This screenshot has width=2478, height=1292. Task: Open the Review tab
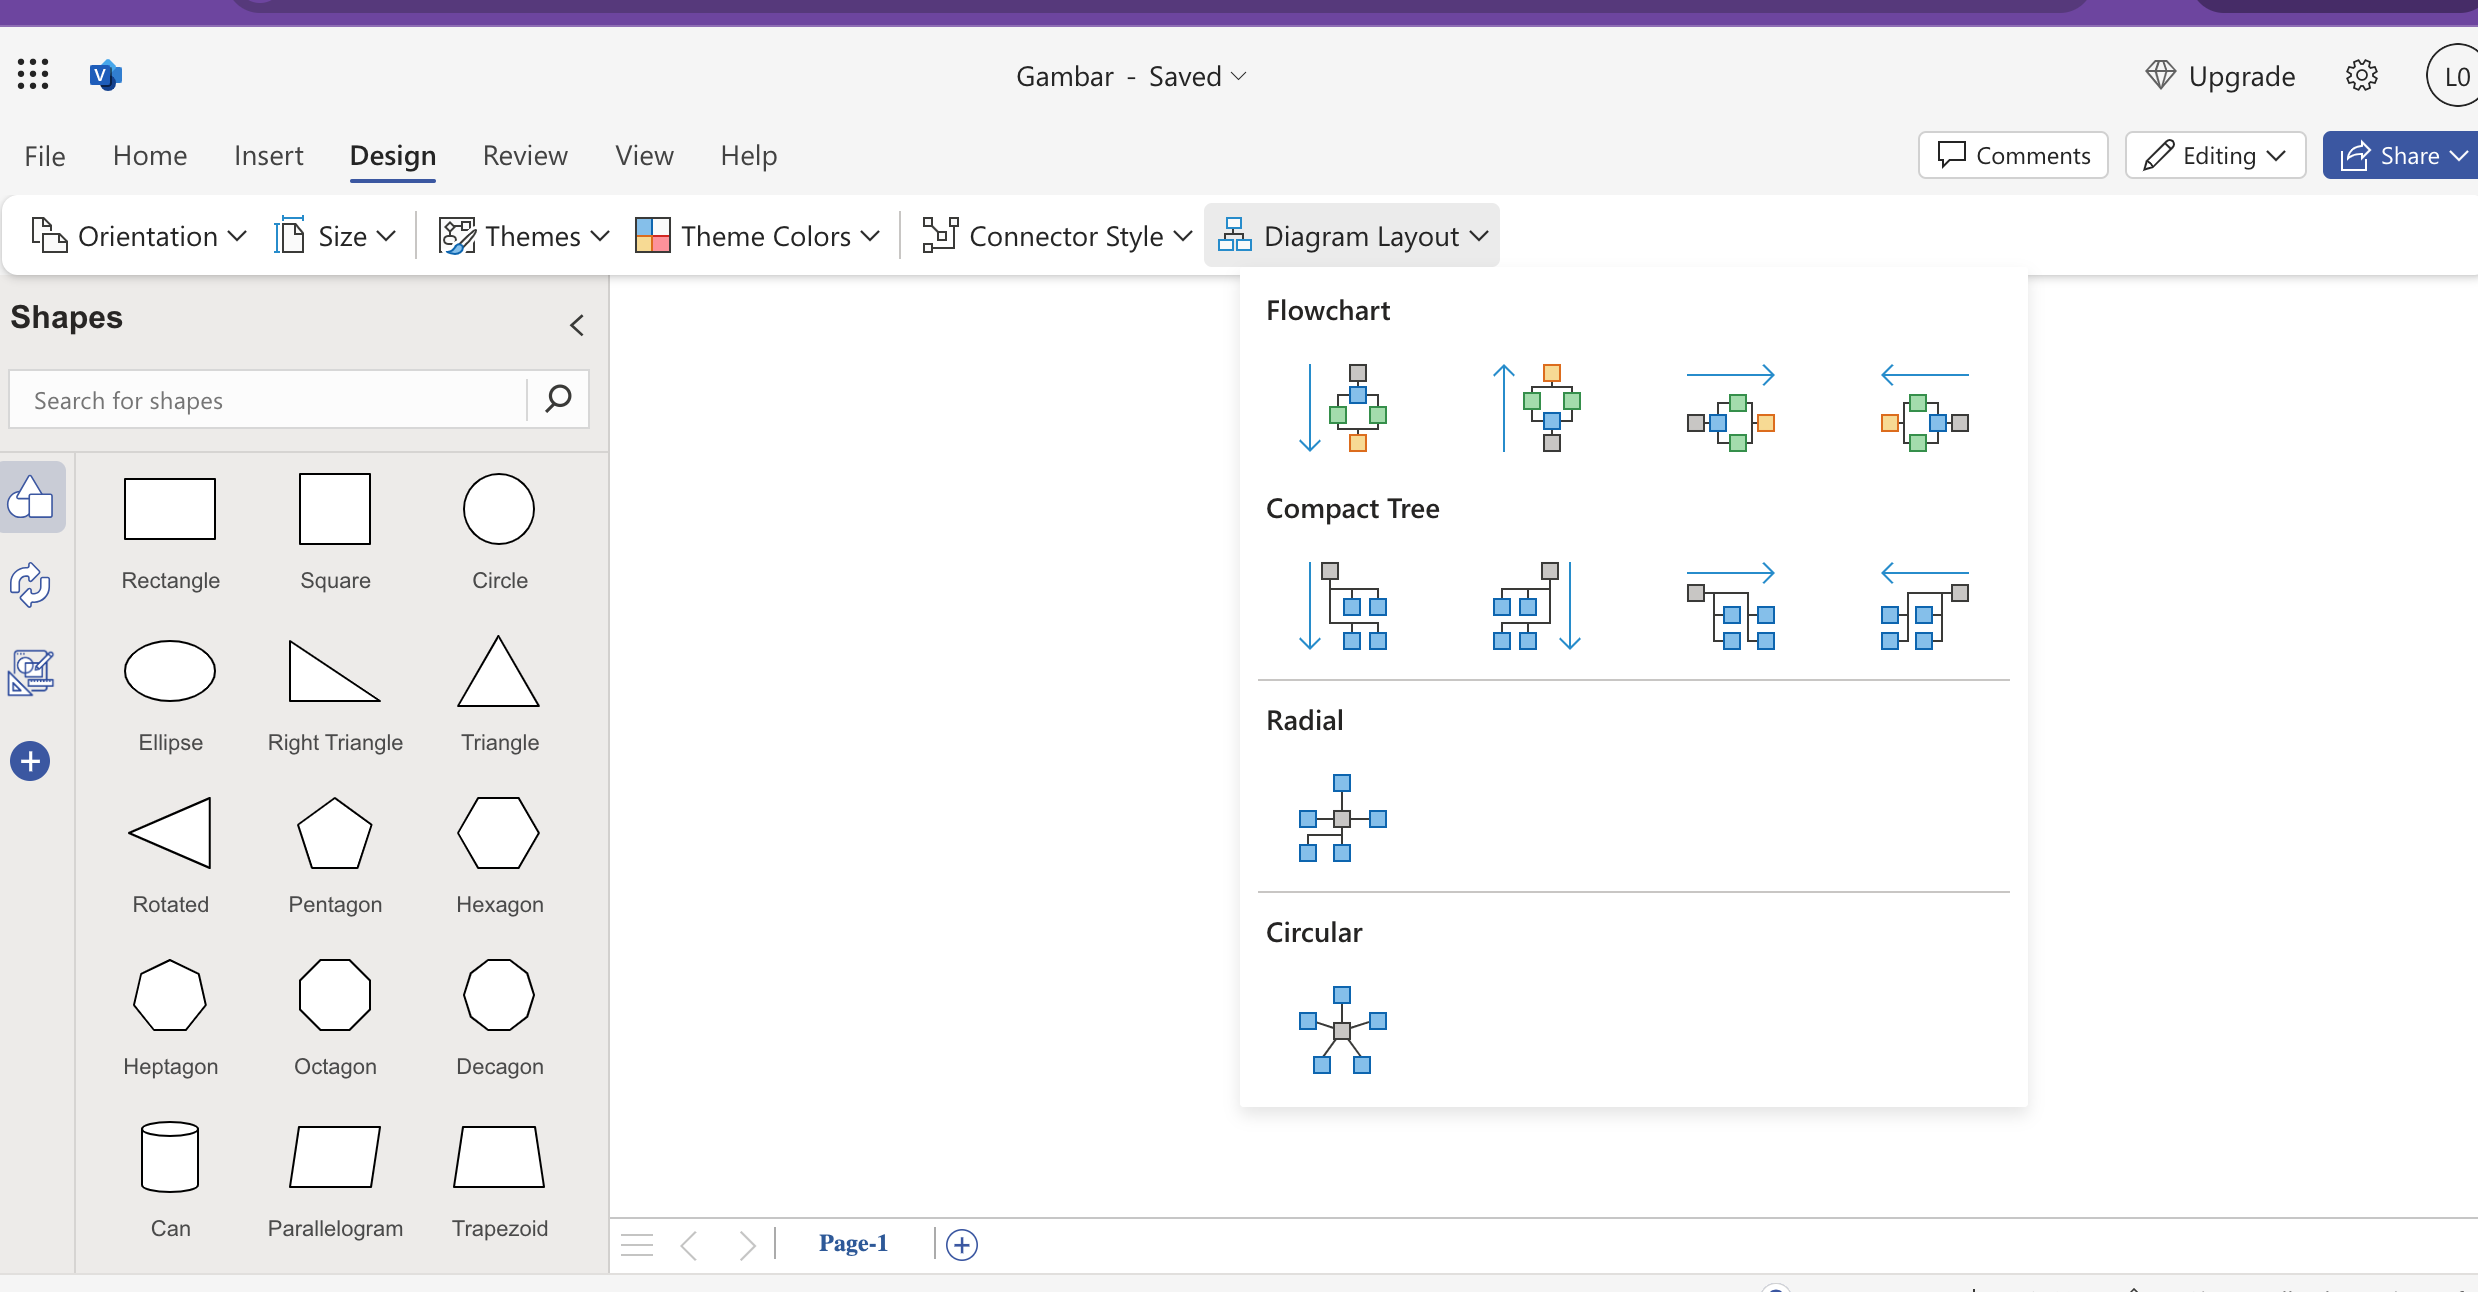click(525, 155)
